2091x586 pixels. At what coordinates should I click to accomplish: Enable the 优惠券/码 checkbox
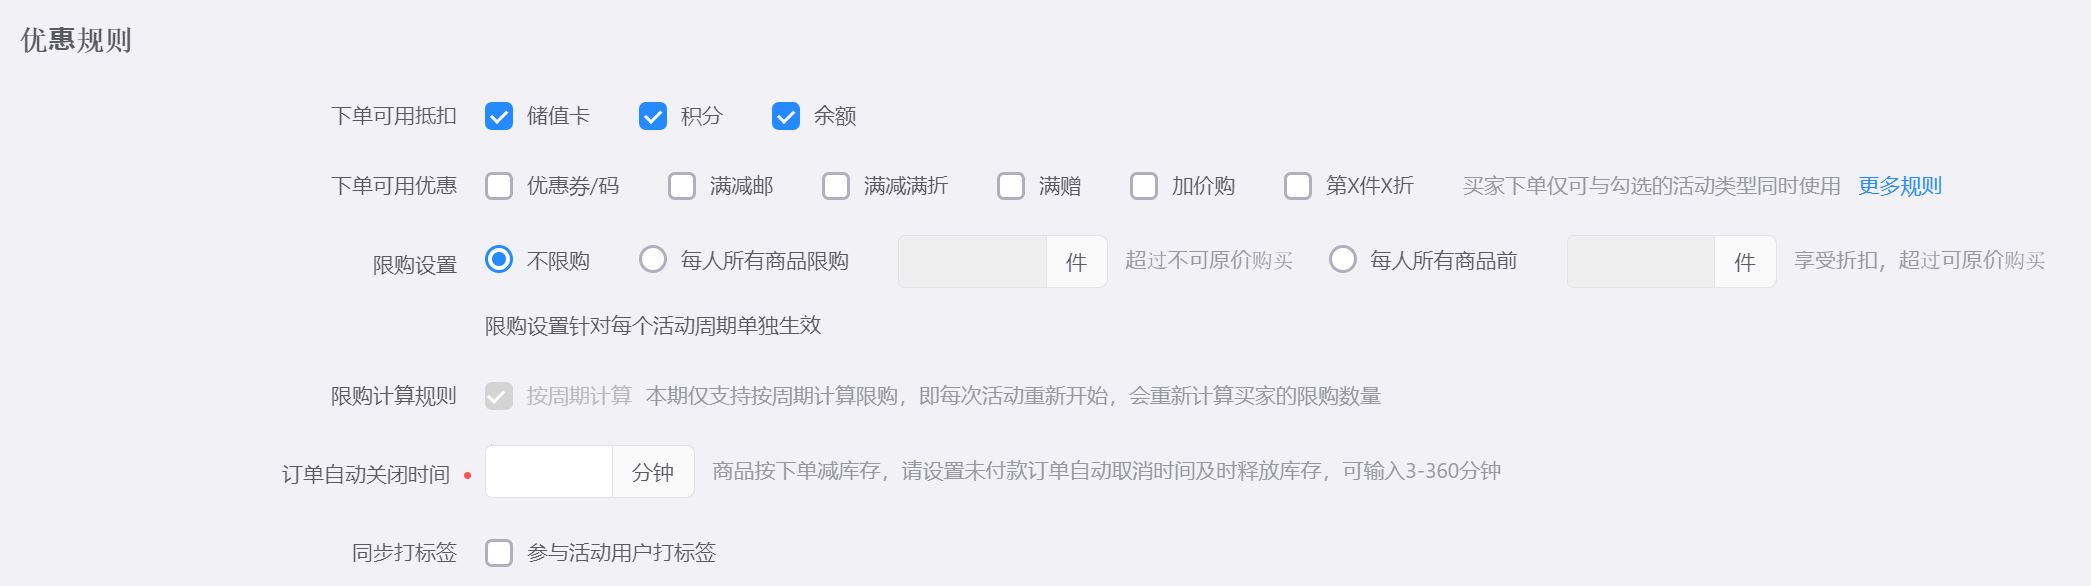499,186
